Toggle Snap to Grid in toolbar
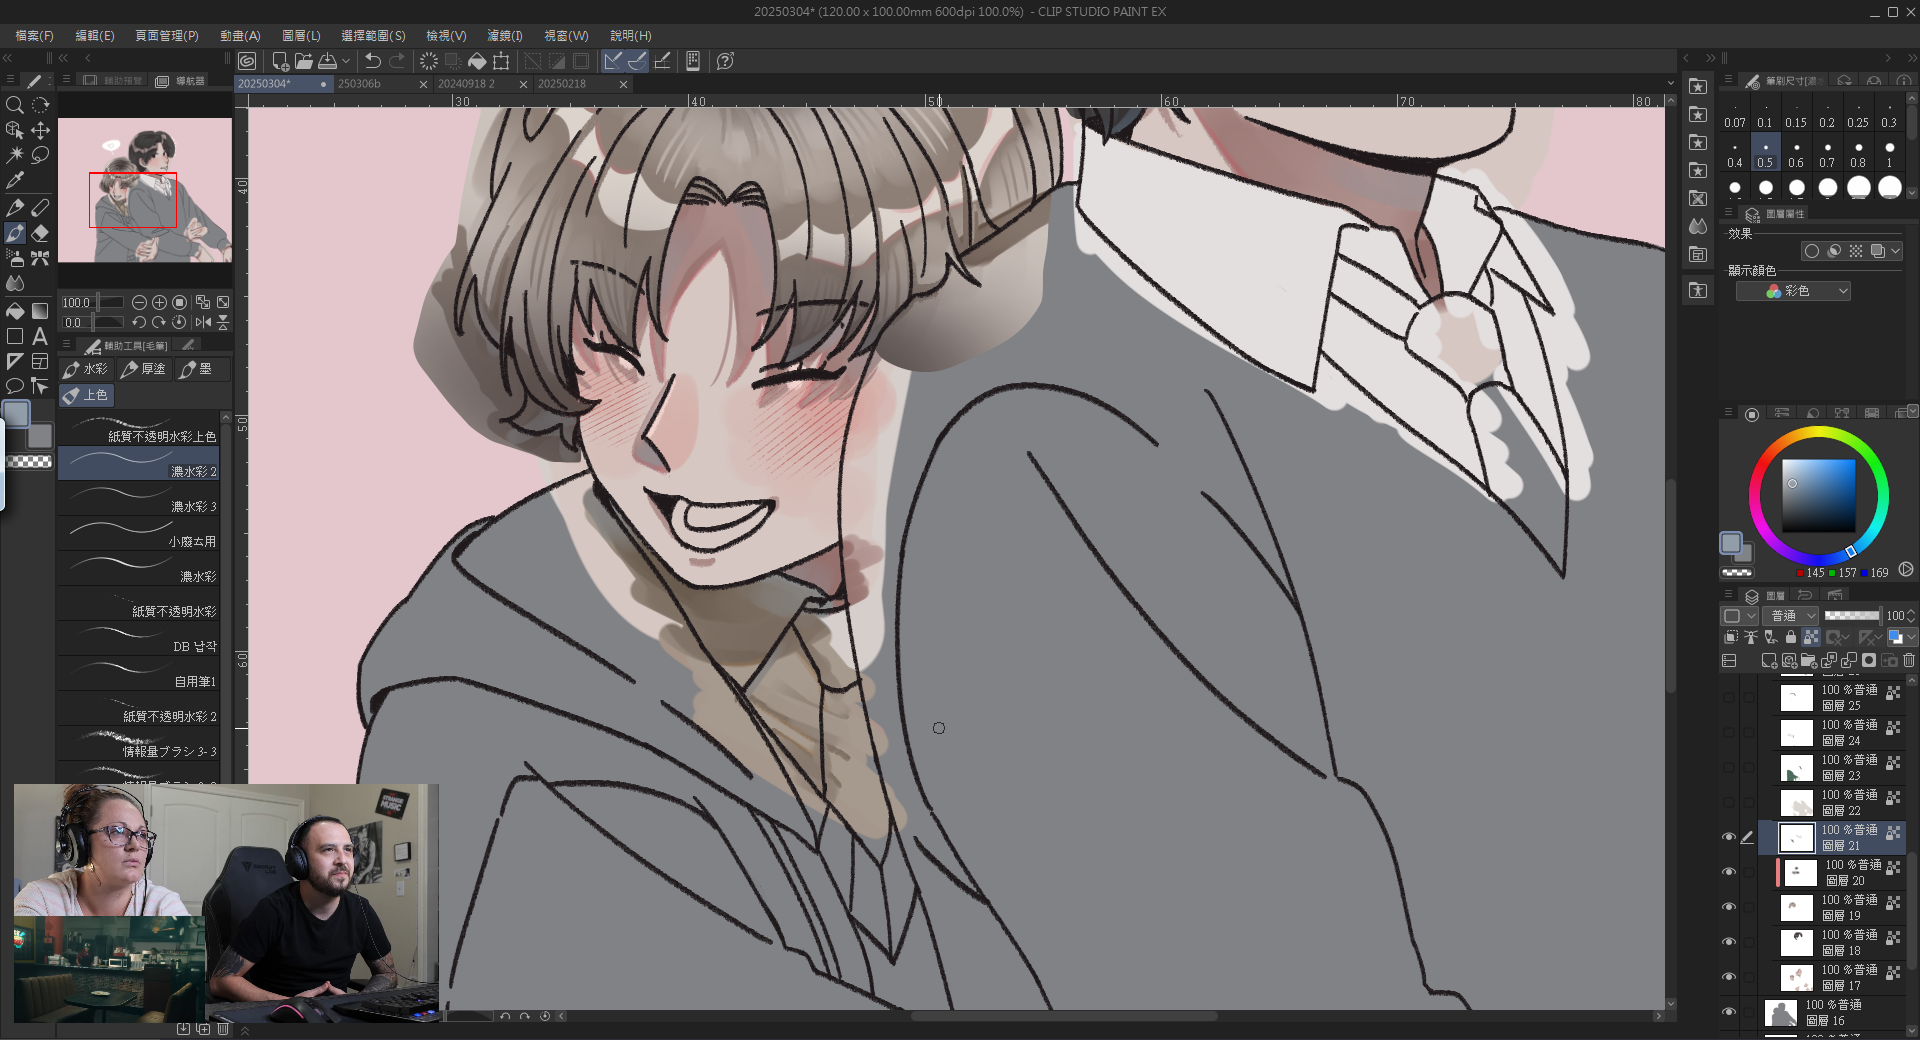Image resolution: width=1920 pixels, height=1040 pixels. pos(662,61)
